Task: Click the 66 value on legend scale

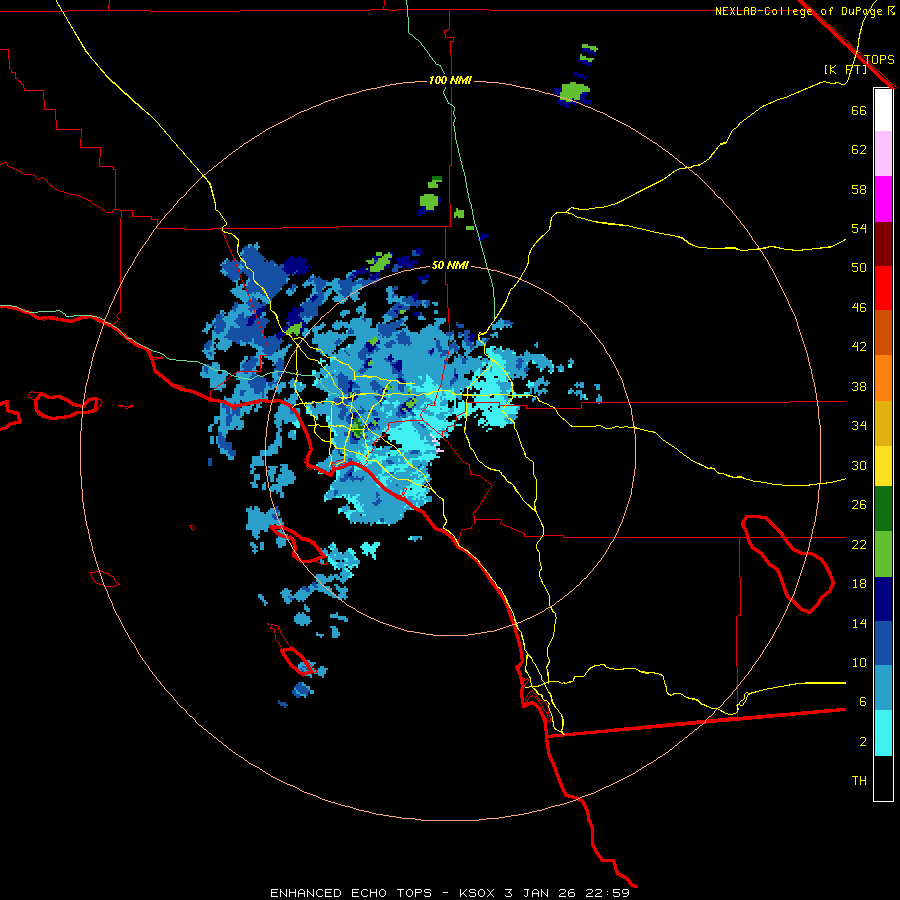Action: click(859, 110)
